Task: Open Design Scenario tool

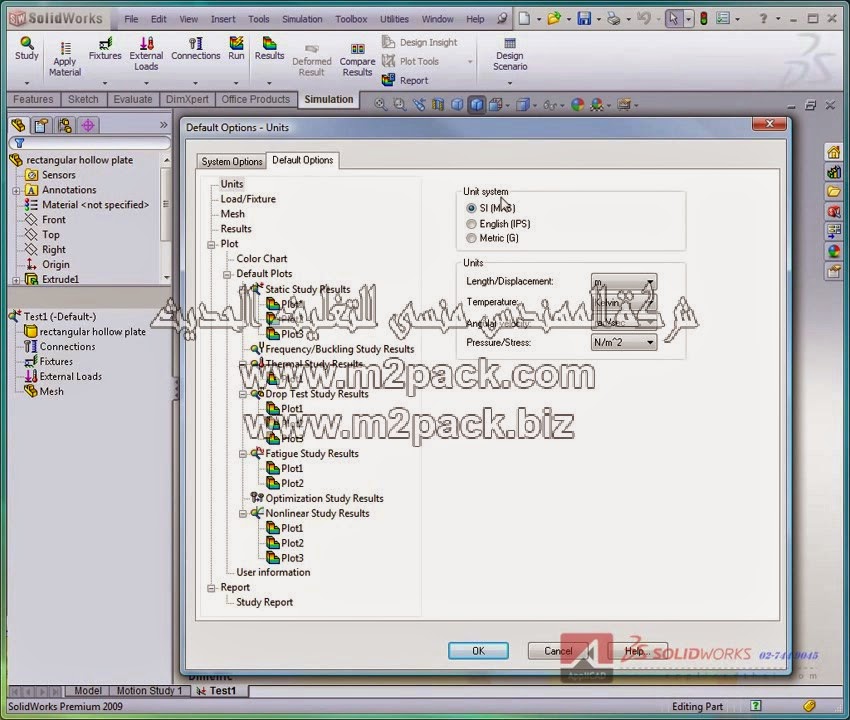Action: pyautogui.click(x=510, y=54)
